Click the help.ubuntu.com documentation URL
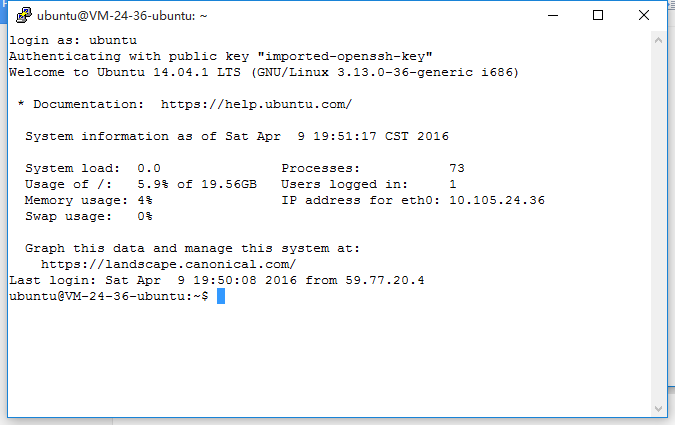This screenshot has width=675, height=425. pyautogui.click(x=256, y=104)
